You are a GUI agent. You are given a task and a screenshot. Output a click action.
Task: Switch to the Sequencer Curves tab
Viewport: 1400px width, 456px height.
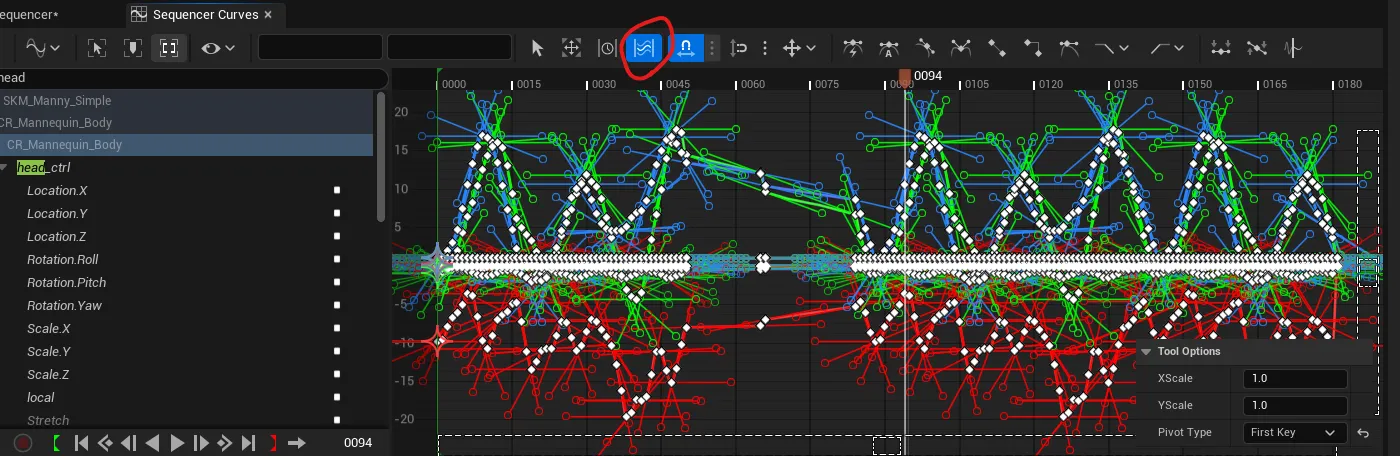coord(205,15)
